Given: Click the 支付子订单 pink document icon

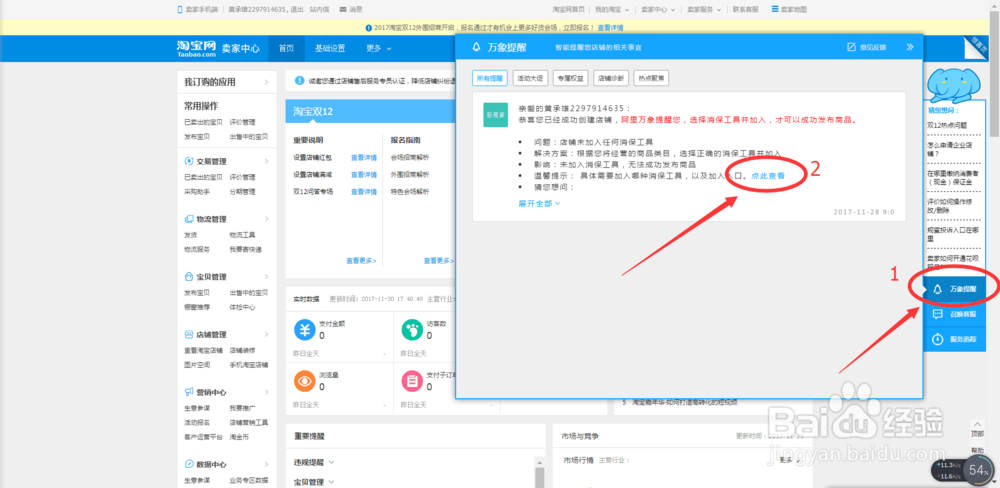Looking at the screenshot, I should [x=412, y=381].
